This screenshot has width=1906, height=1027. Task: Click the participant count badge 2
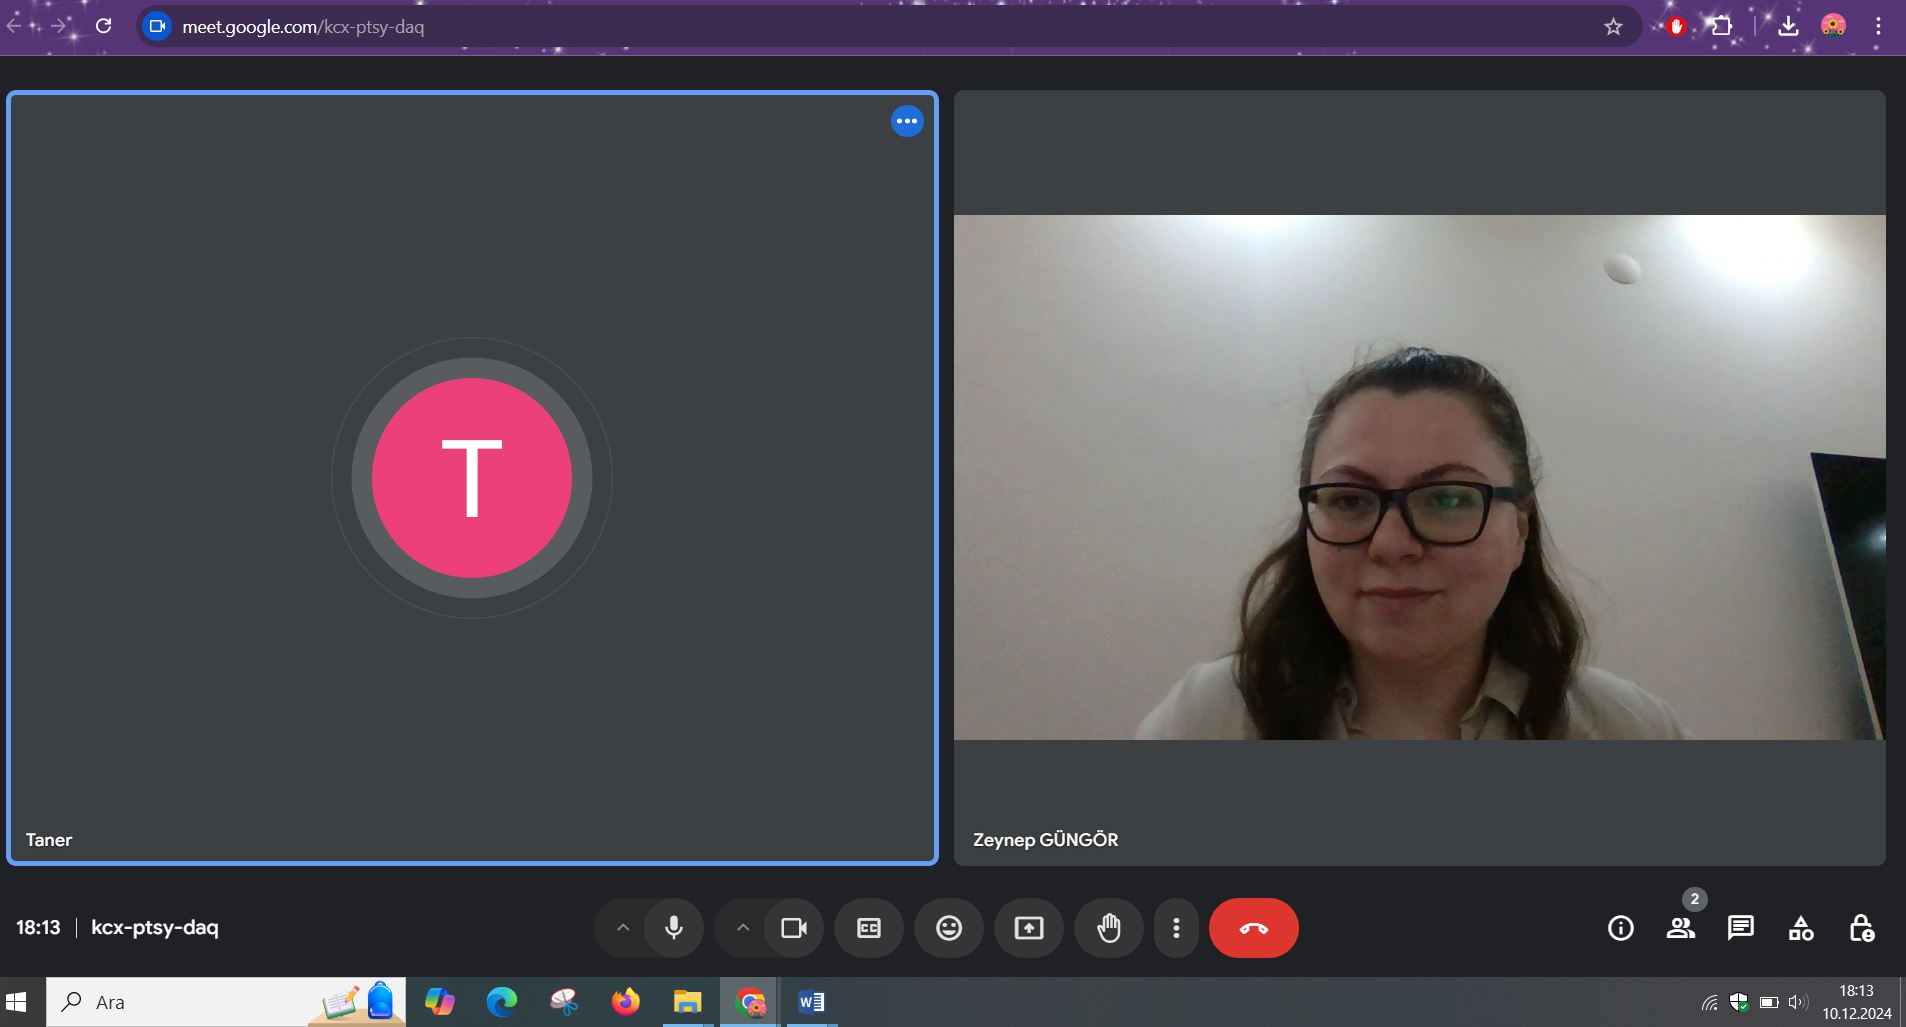pos(1694,899)
